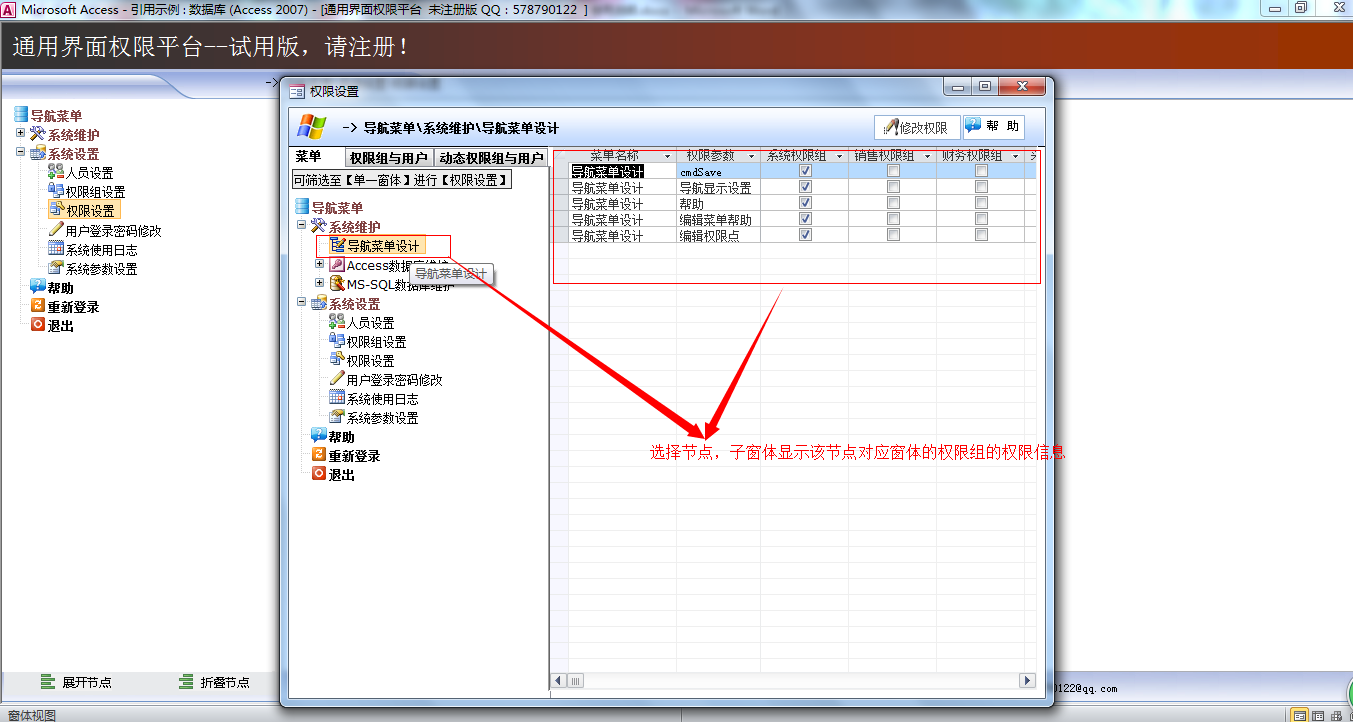
Task: Click the 系统使用日志 icon in dialog tree
Action: pos(337,398)
